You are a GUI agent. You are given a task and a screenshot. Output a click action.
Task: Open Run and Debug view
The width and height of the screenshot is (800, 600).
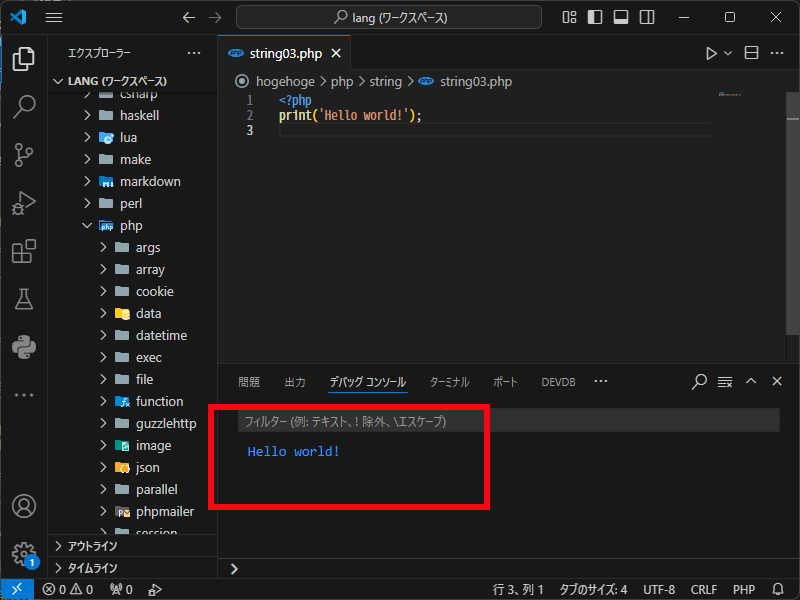click(24, 203)
